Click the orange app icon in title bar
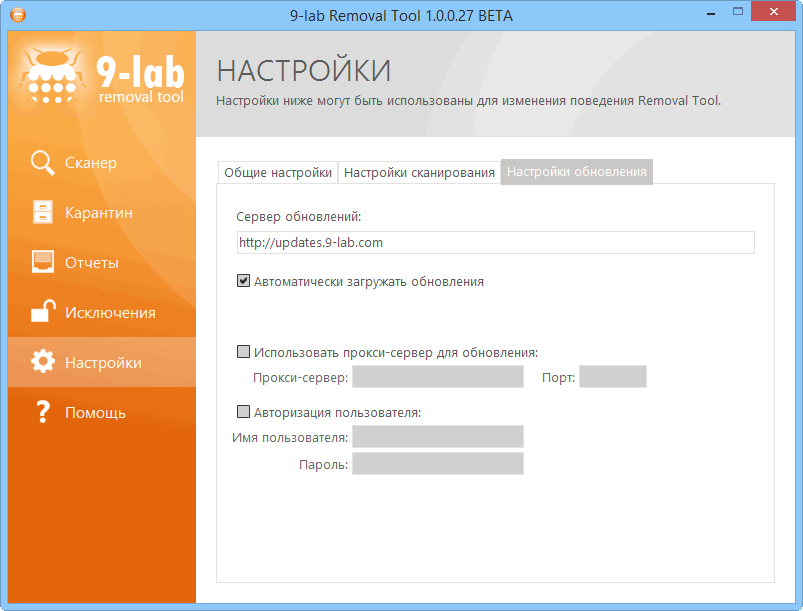The image size is (803, 611). tap(17, 15)
